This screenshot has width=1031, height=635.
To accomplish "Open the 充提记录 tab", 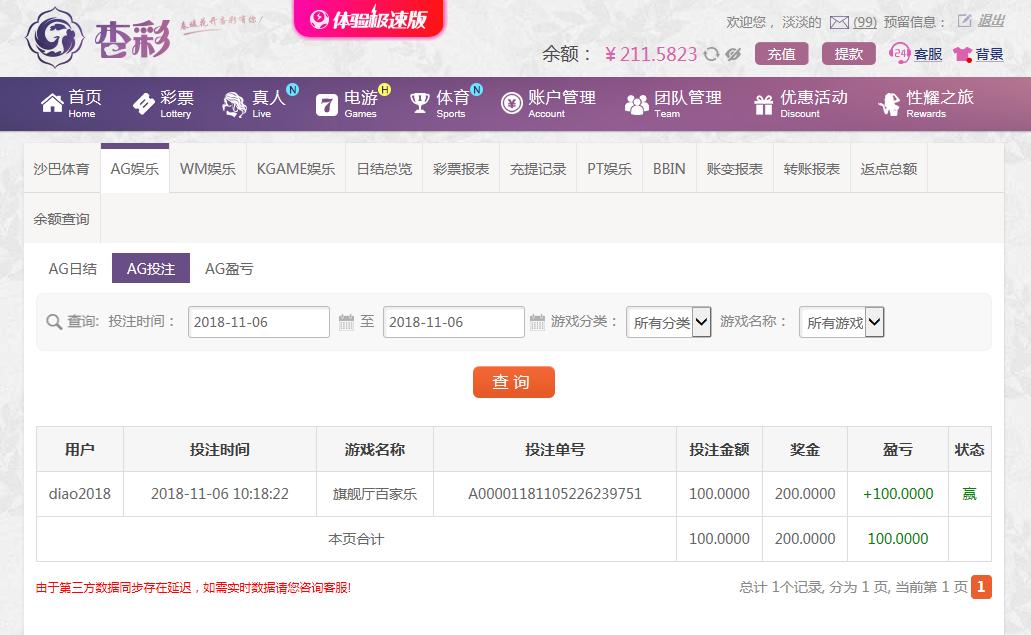I will pyautogui.click(x=538, y=169).
